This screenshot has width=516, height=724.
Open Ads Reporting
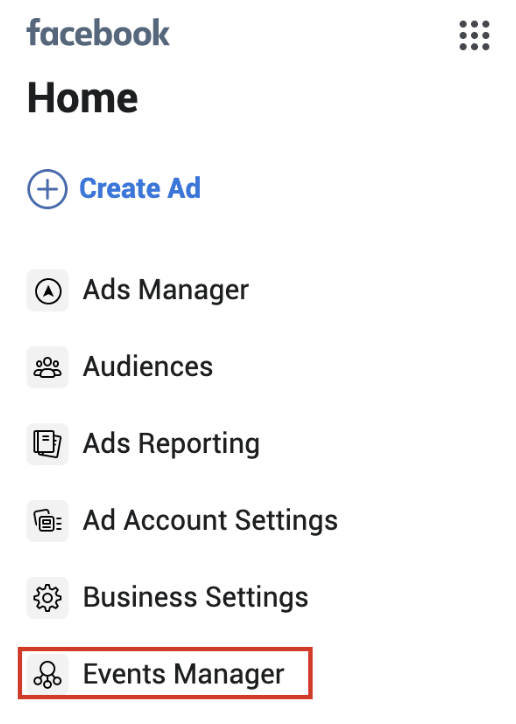171,444
